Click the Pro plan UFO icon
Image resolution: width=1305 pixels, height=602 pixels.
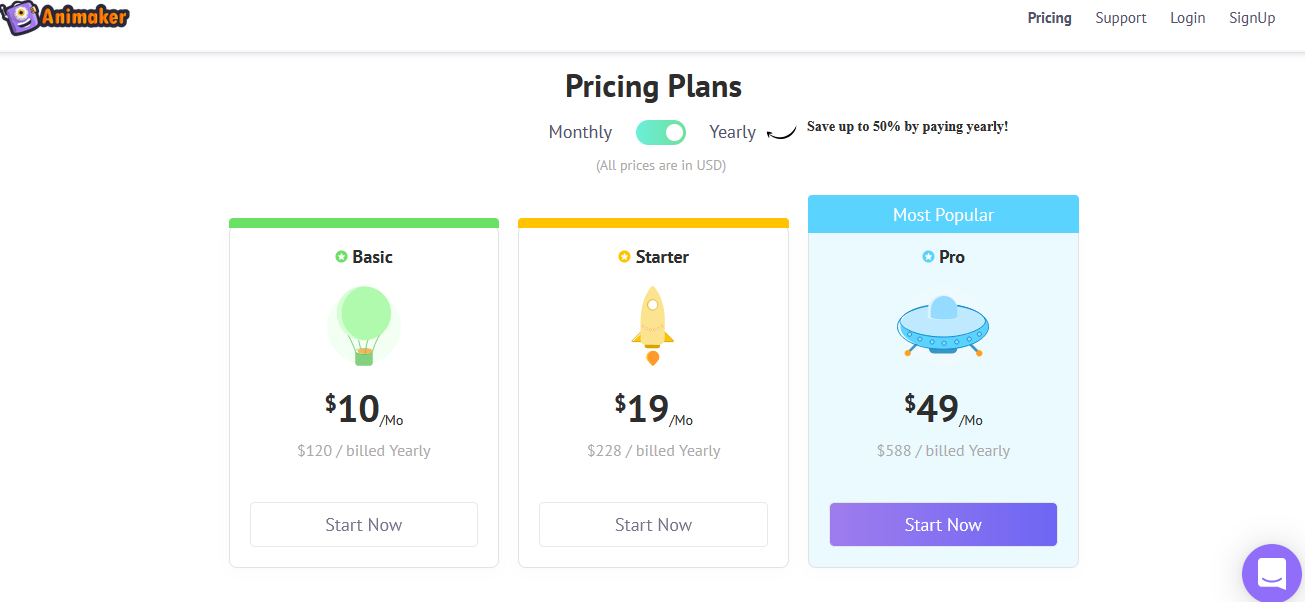point(942,325)
